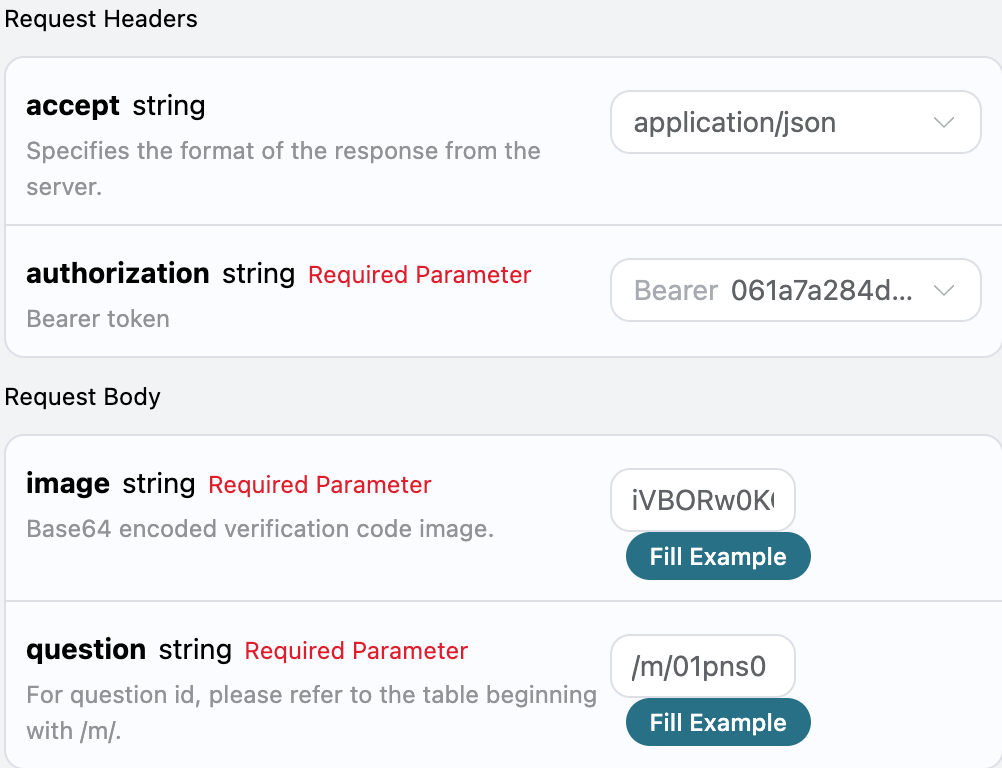Click the 'Bearer token' description text

click(98, 319)
